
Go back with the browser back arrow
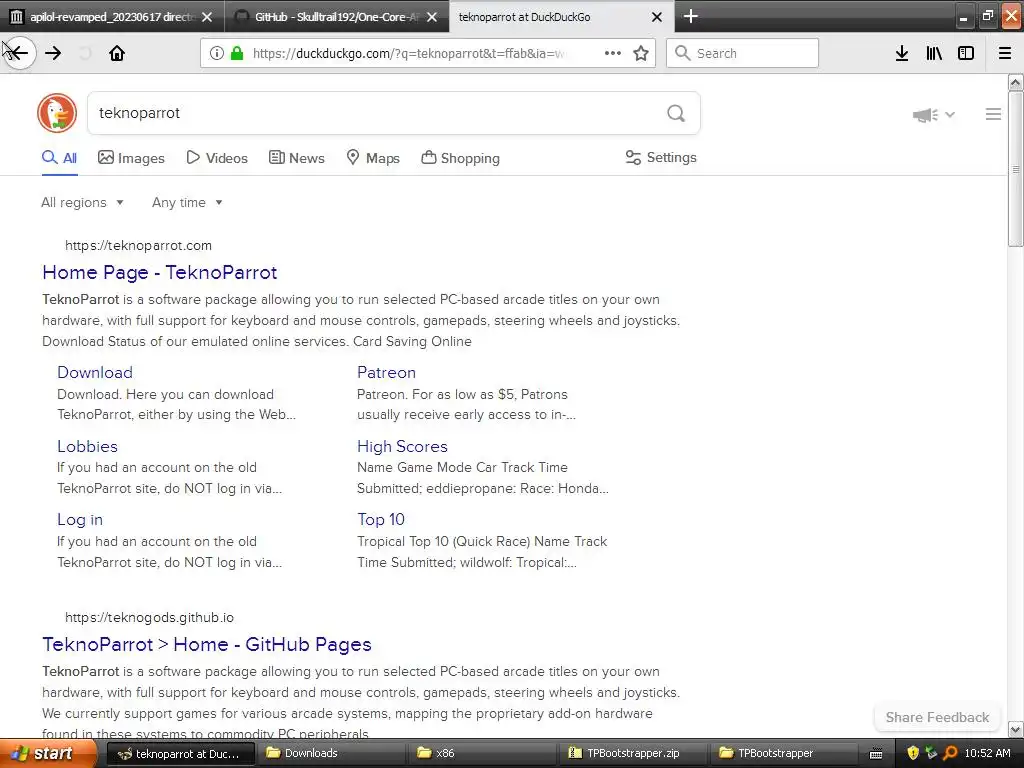(19, 53)
